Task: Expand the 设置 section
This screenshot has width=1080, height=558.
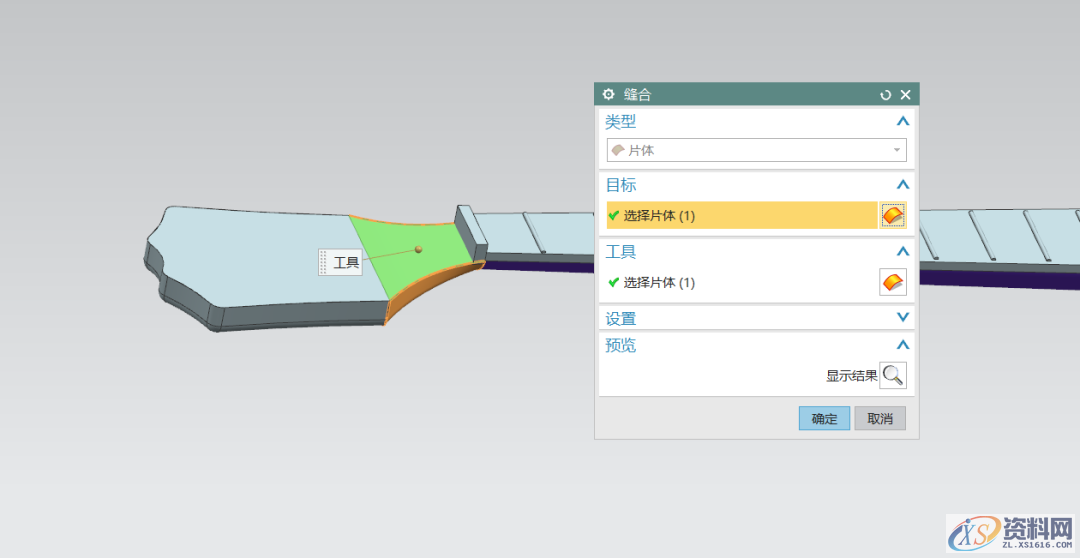Action: 903,318
